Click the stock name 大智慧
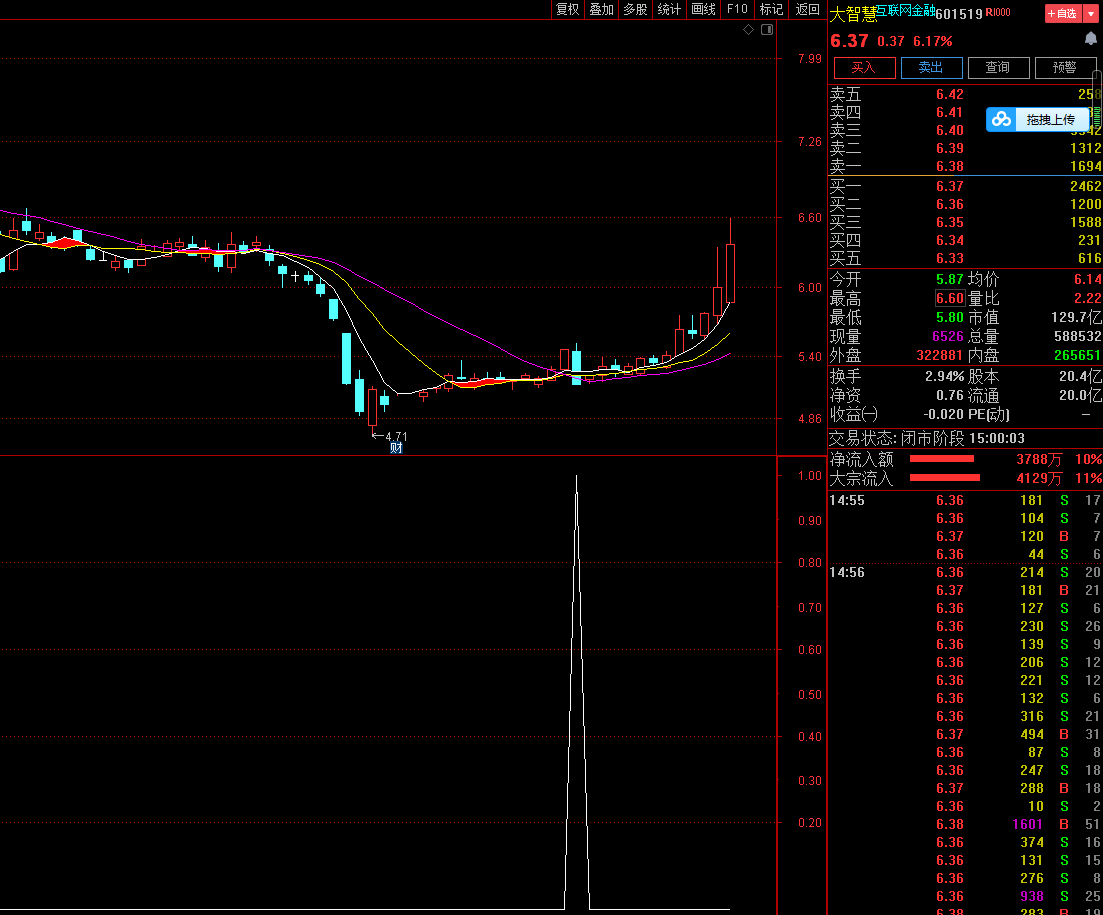Viewport: 1103px width, 915px height. click(x=853, y=14)
